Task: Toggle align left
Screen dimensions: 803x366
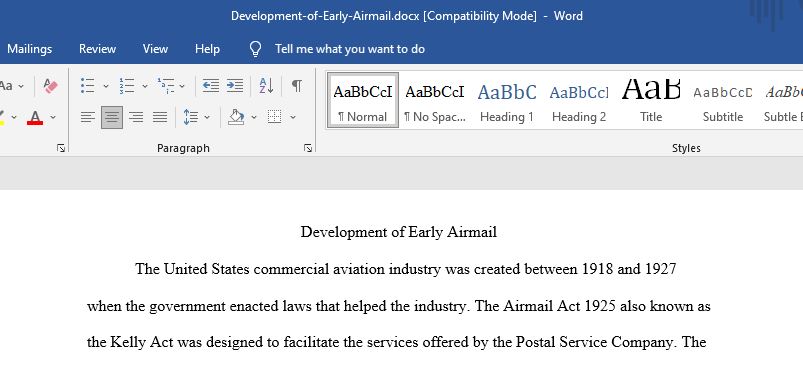Action: [x=88, y=118]
